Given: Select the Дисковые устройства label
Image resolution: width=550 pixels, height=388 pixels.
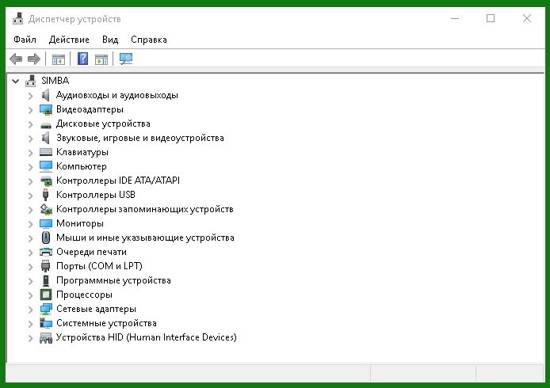Looking at the screenshot, I should [x=103, y=124].
